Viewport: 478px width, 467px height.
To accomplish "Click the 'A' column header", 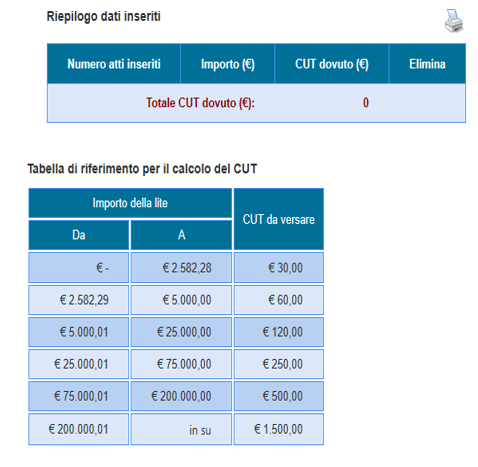I will point(181,235).
